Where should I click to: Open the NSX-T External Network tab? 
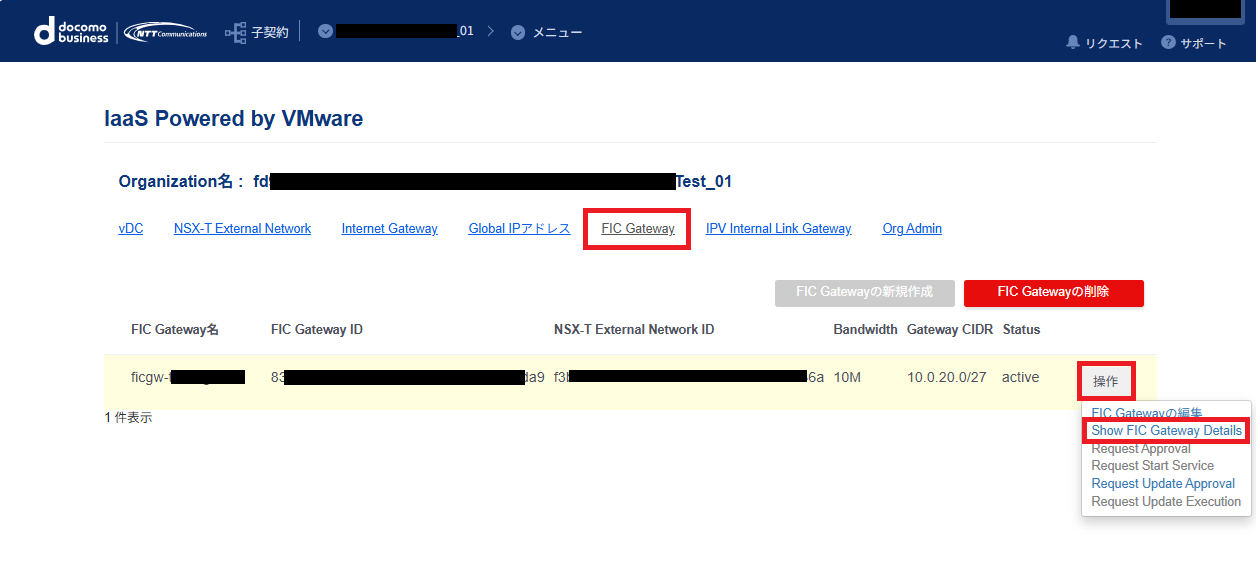click(x=242, y=229)
